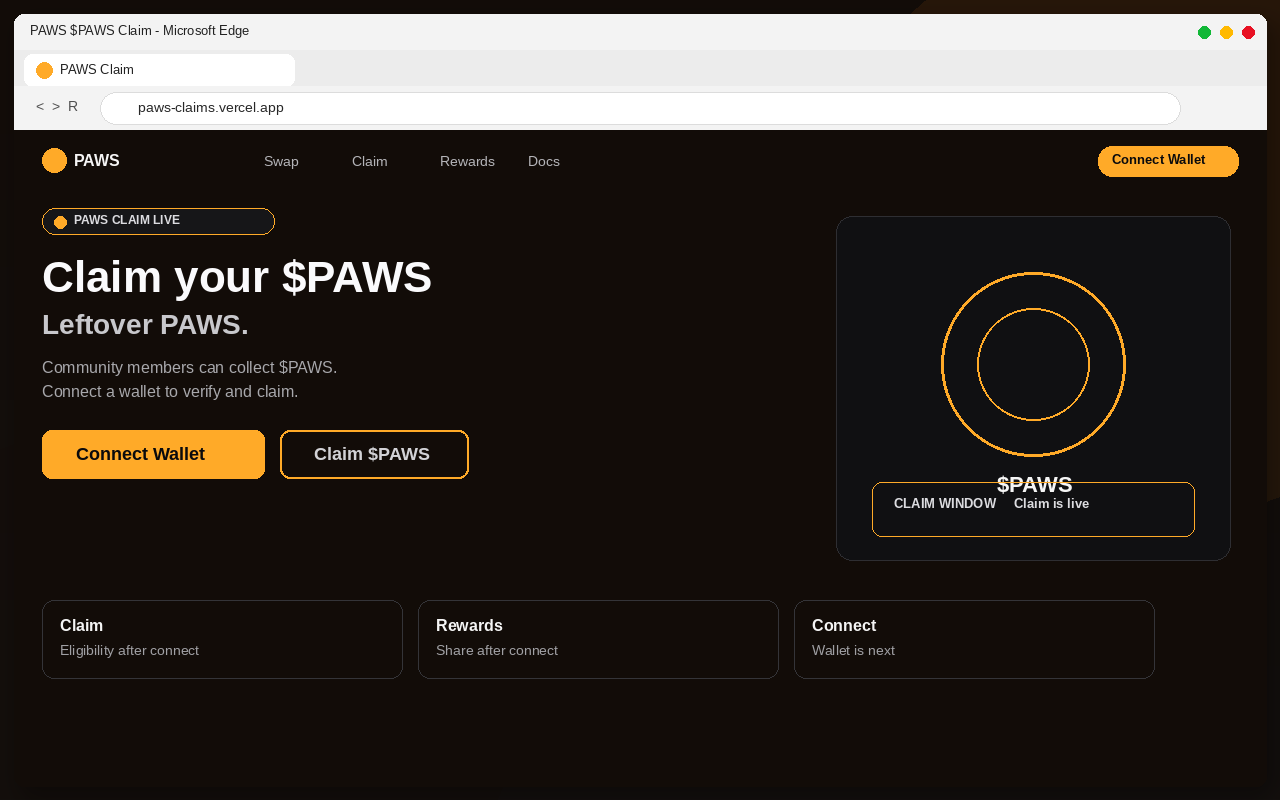Click the PAWS logo circle icon
This screenshot has height=800, width=1280.
pyautogui.click(x=54, y=160)
